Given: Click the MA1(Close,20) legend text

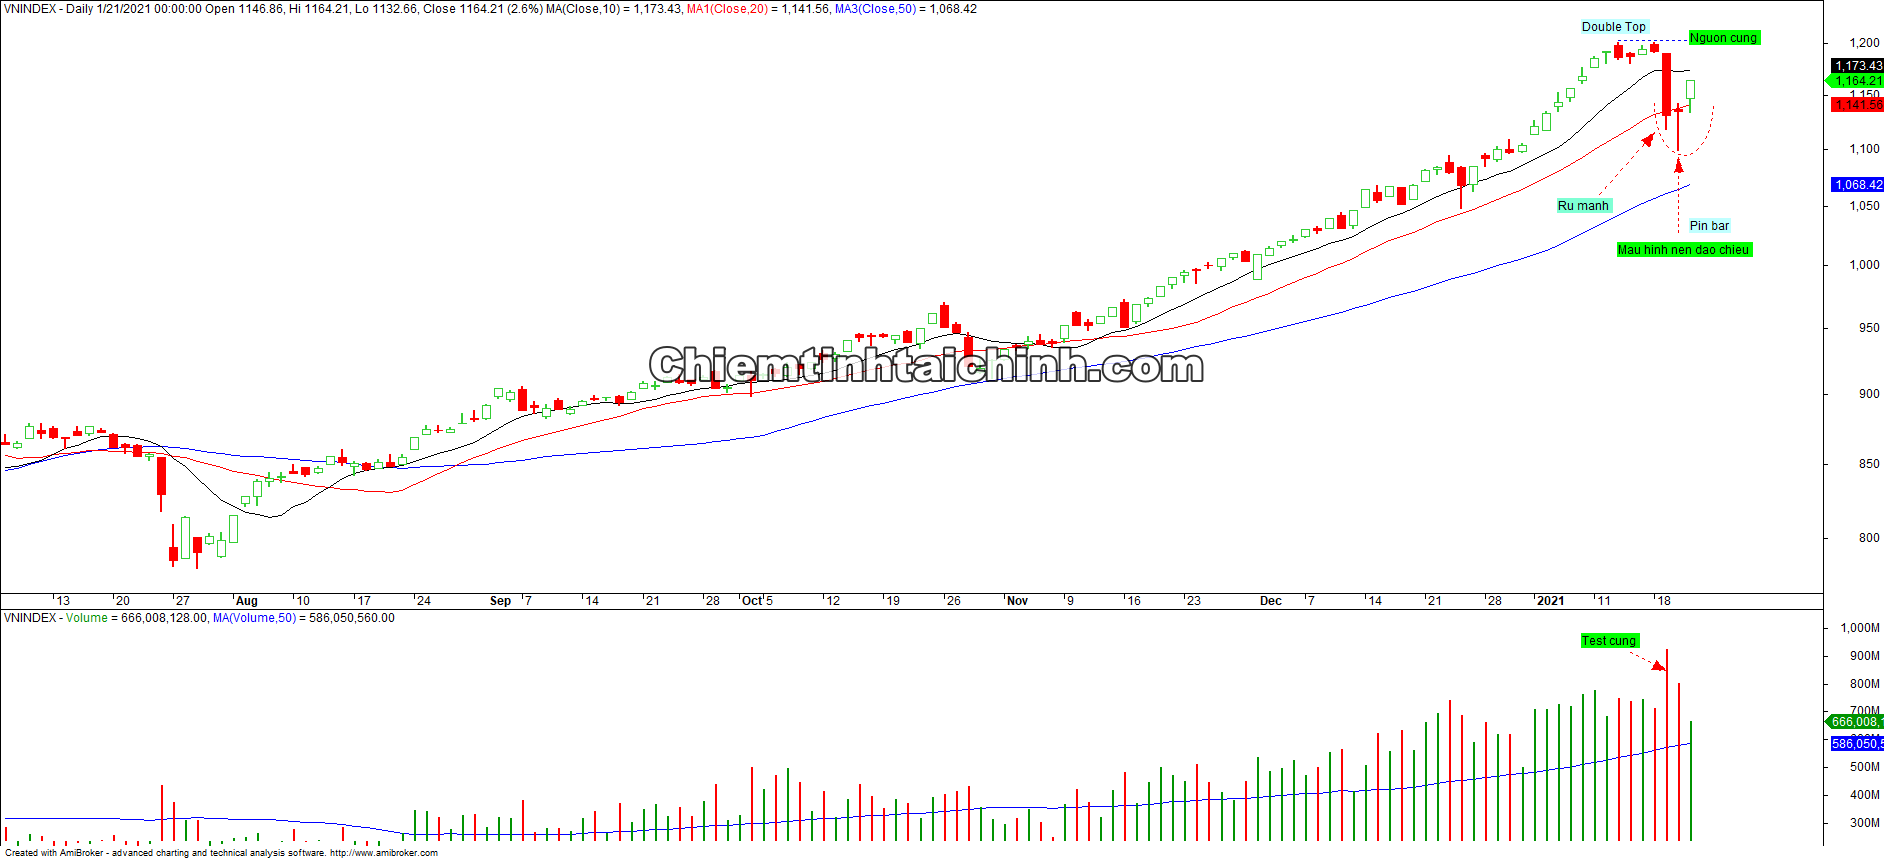Looking at the screenshot, I should coord(727,9).
